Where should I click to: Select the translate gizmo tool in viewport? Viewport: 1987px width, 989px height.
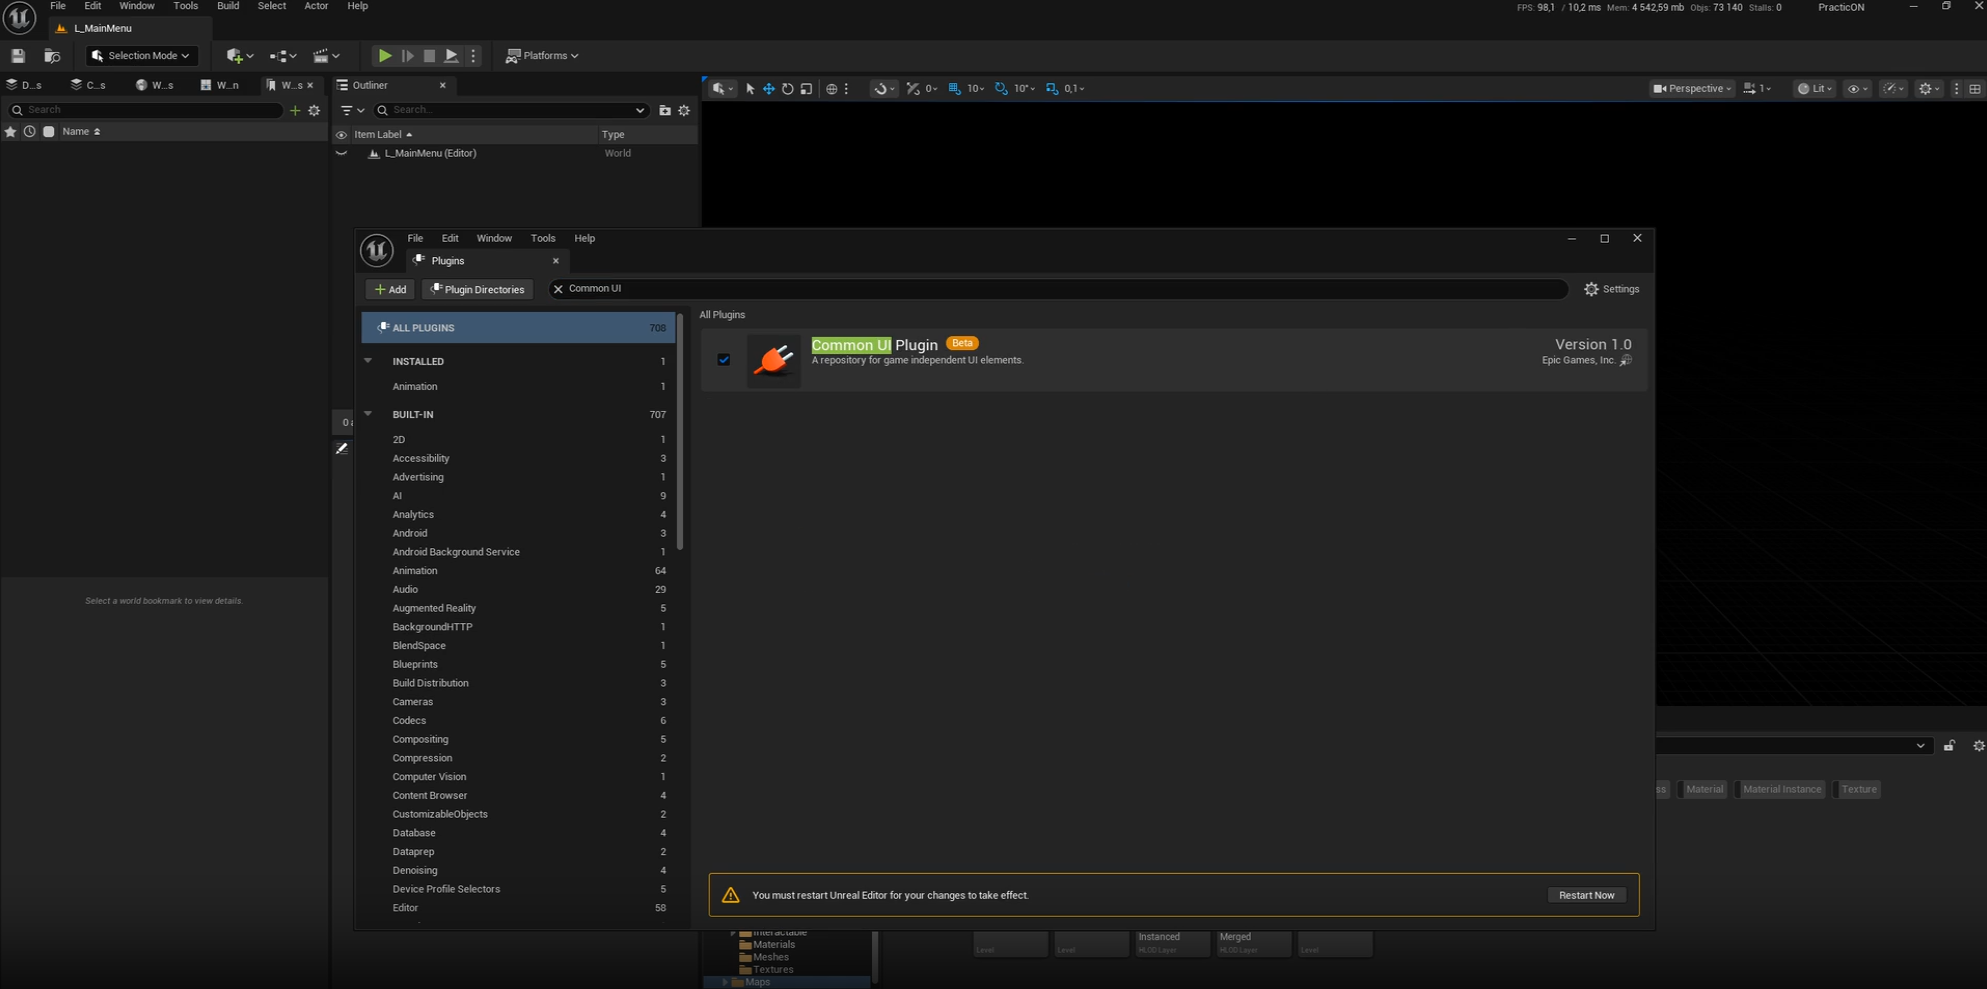(x=769, y=89)
